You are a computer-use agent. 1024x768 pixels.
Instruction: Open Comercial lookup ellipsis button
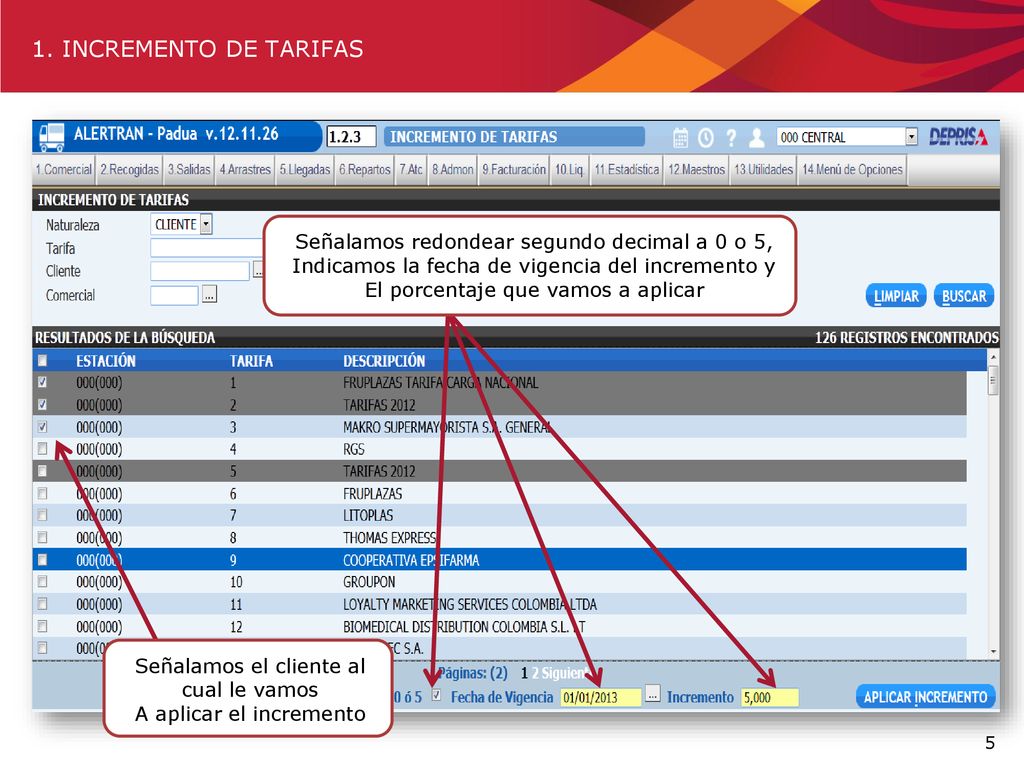[209, 295]
